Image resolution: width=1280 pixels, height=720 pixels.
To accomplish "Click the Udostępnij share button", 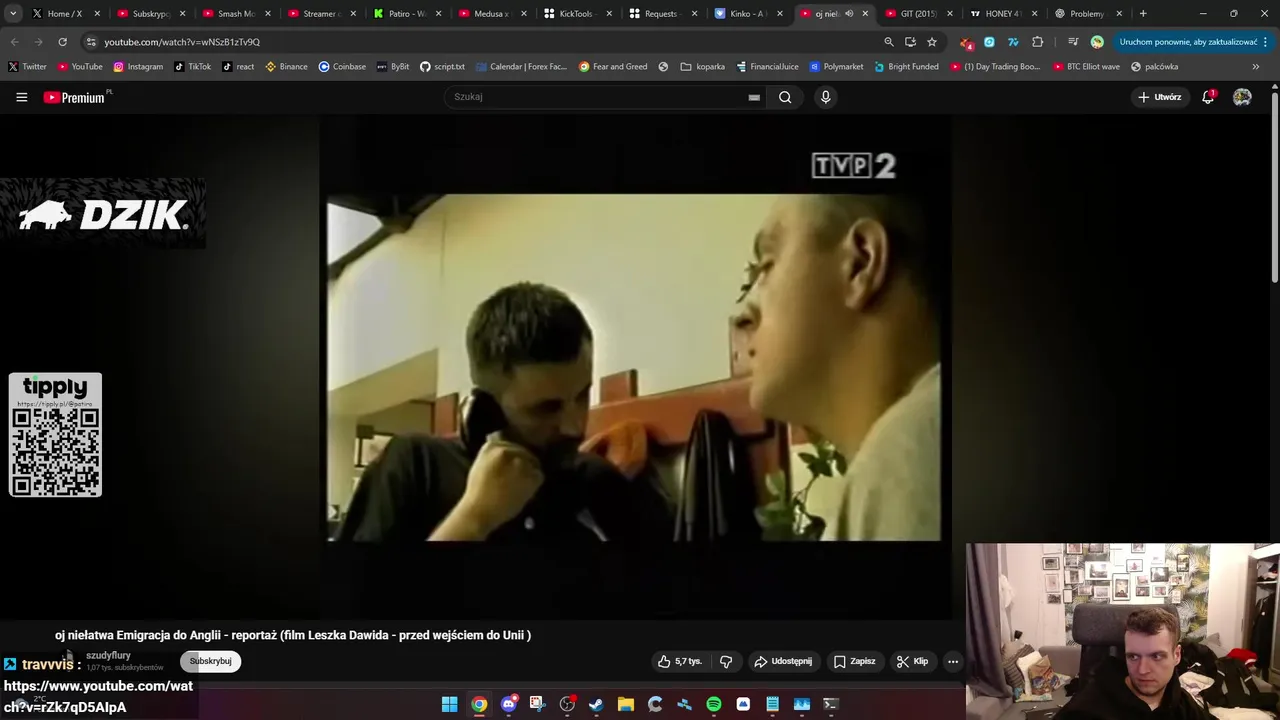I will click(783, 661).
